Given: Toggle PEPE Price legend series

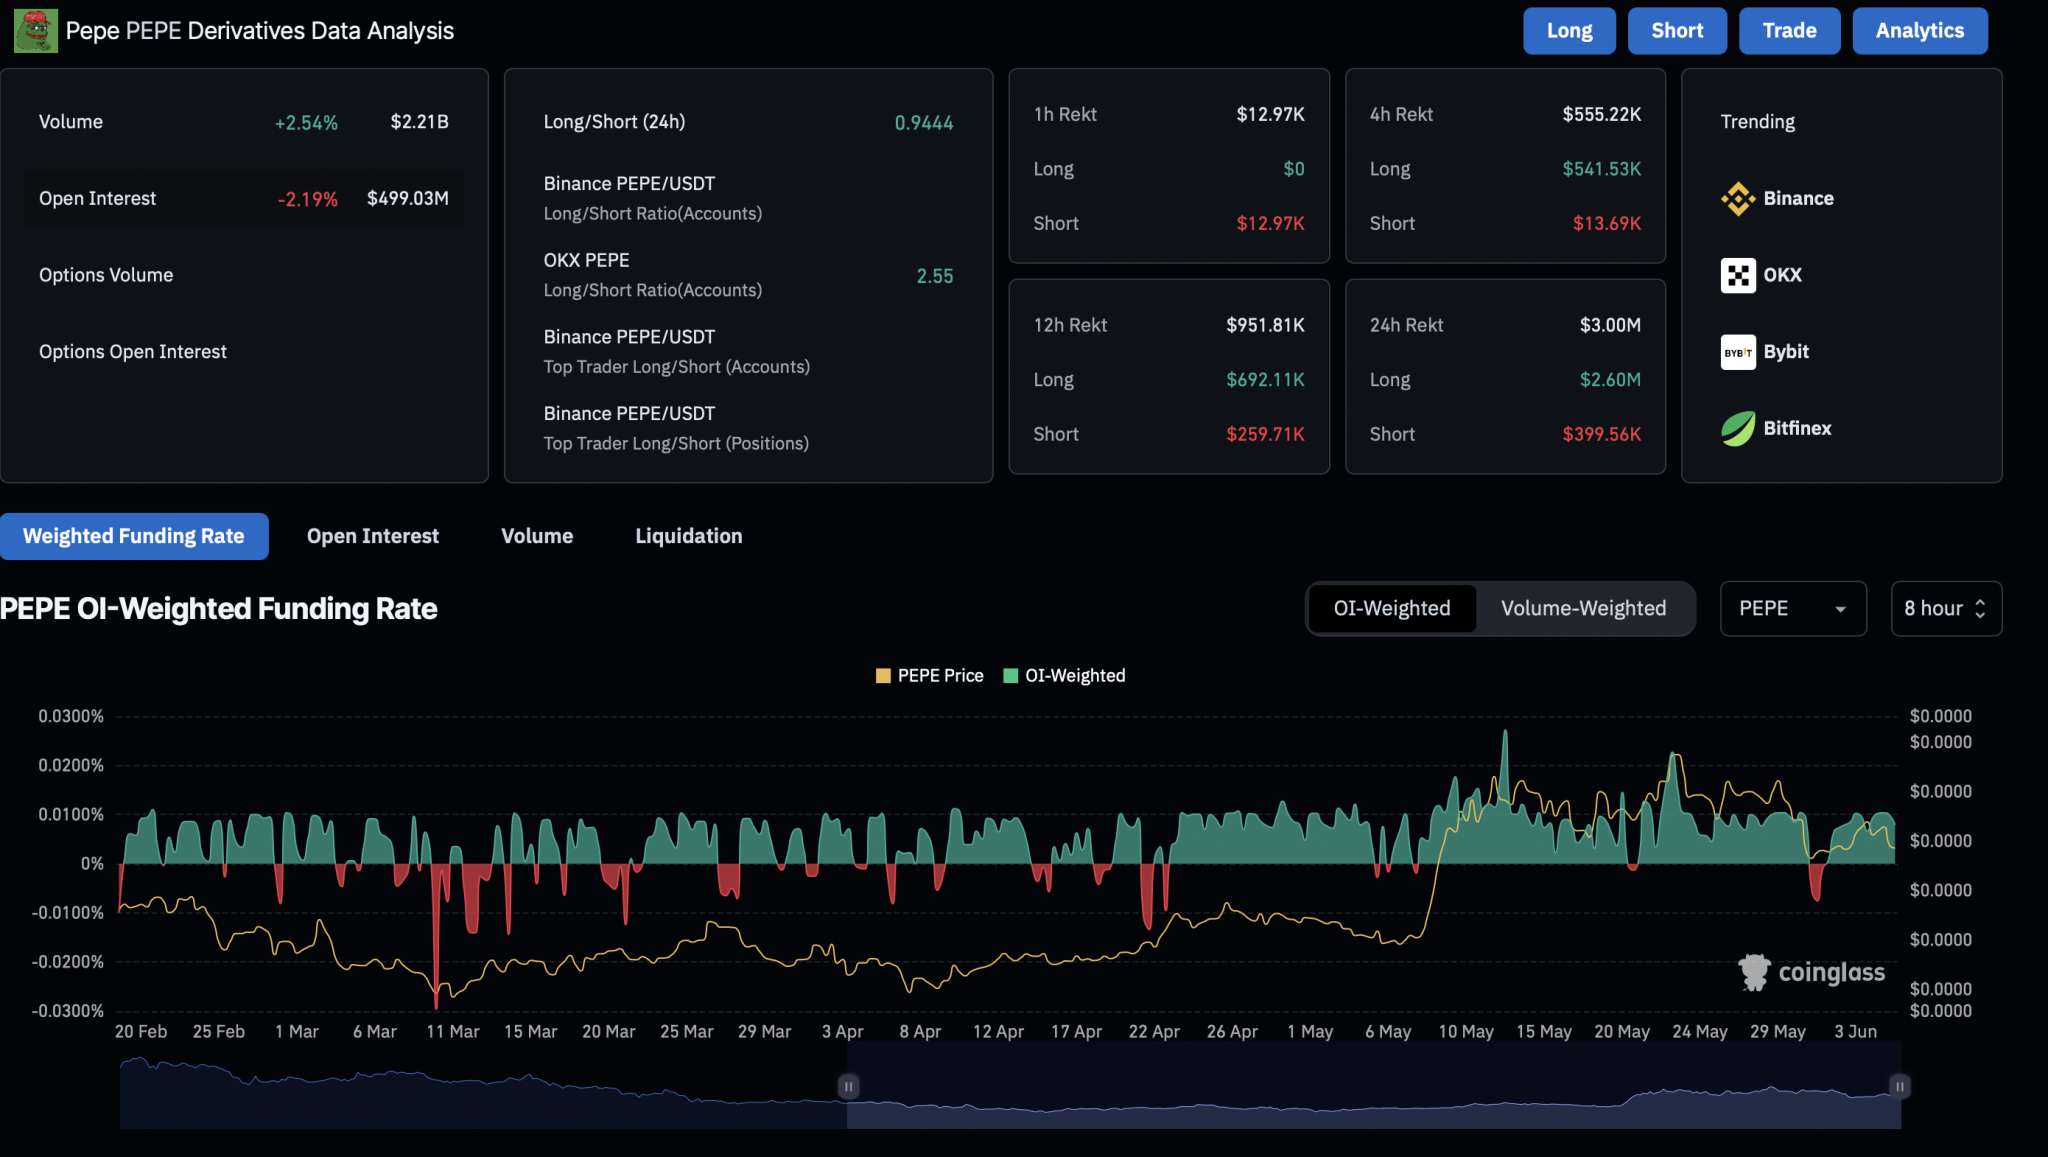Looking at the screenshot, I should tap(929, 676).
